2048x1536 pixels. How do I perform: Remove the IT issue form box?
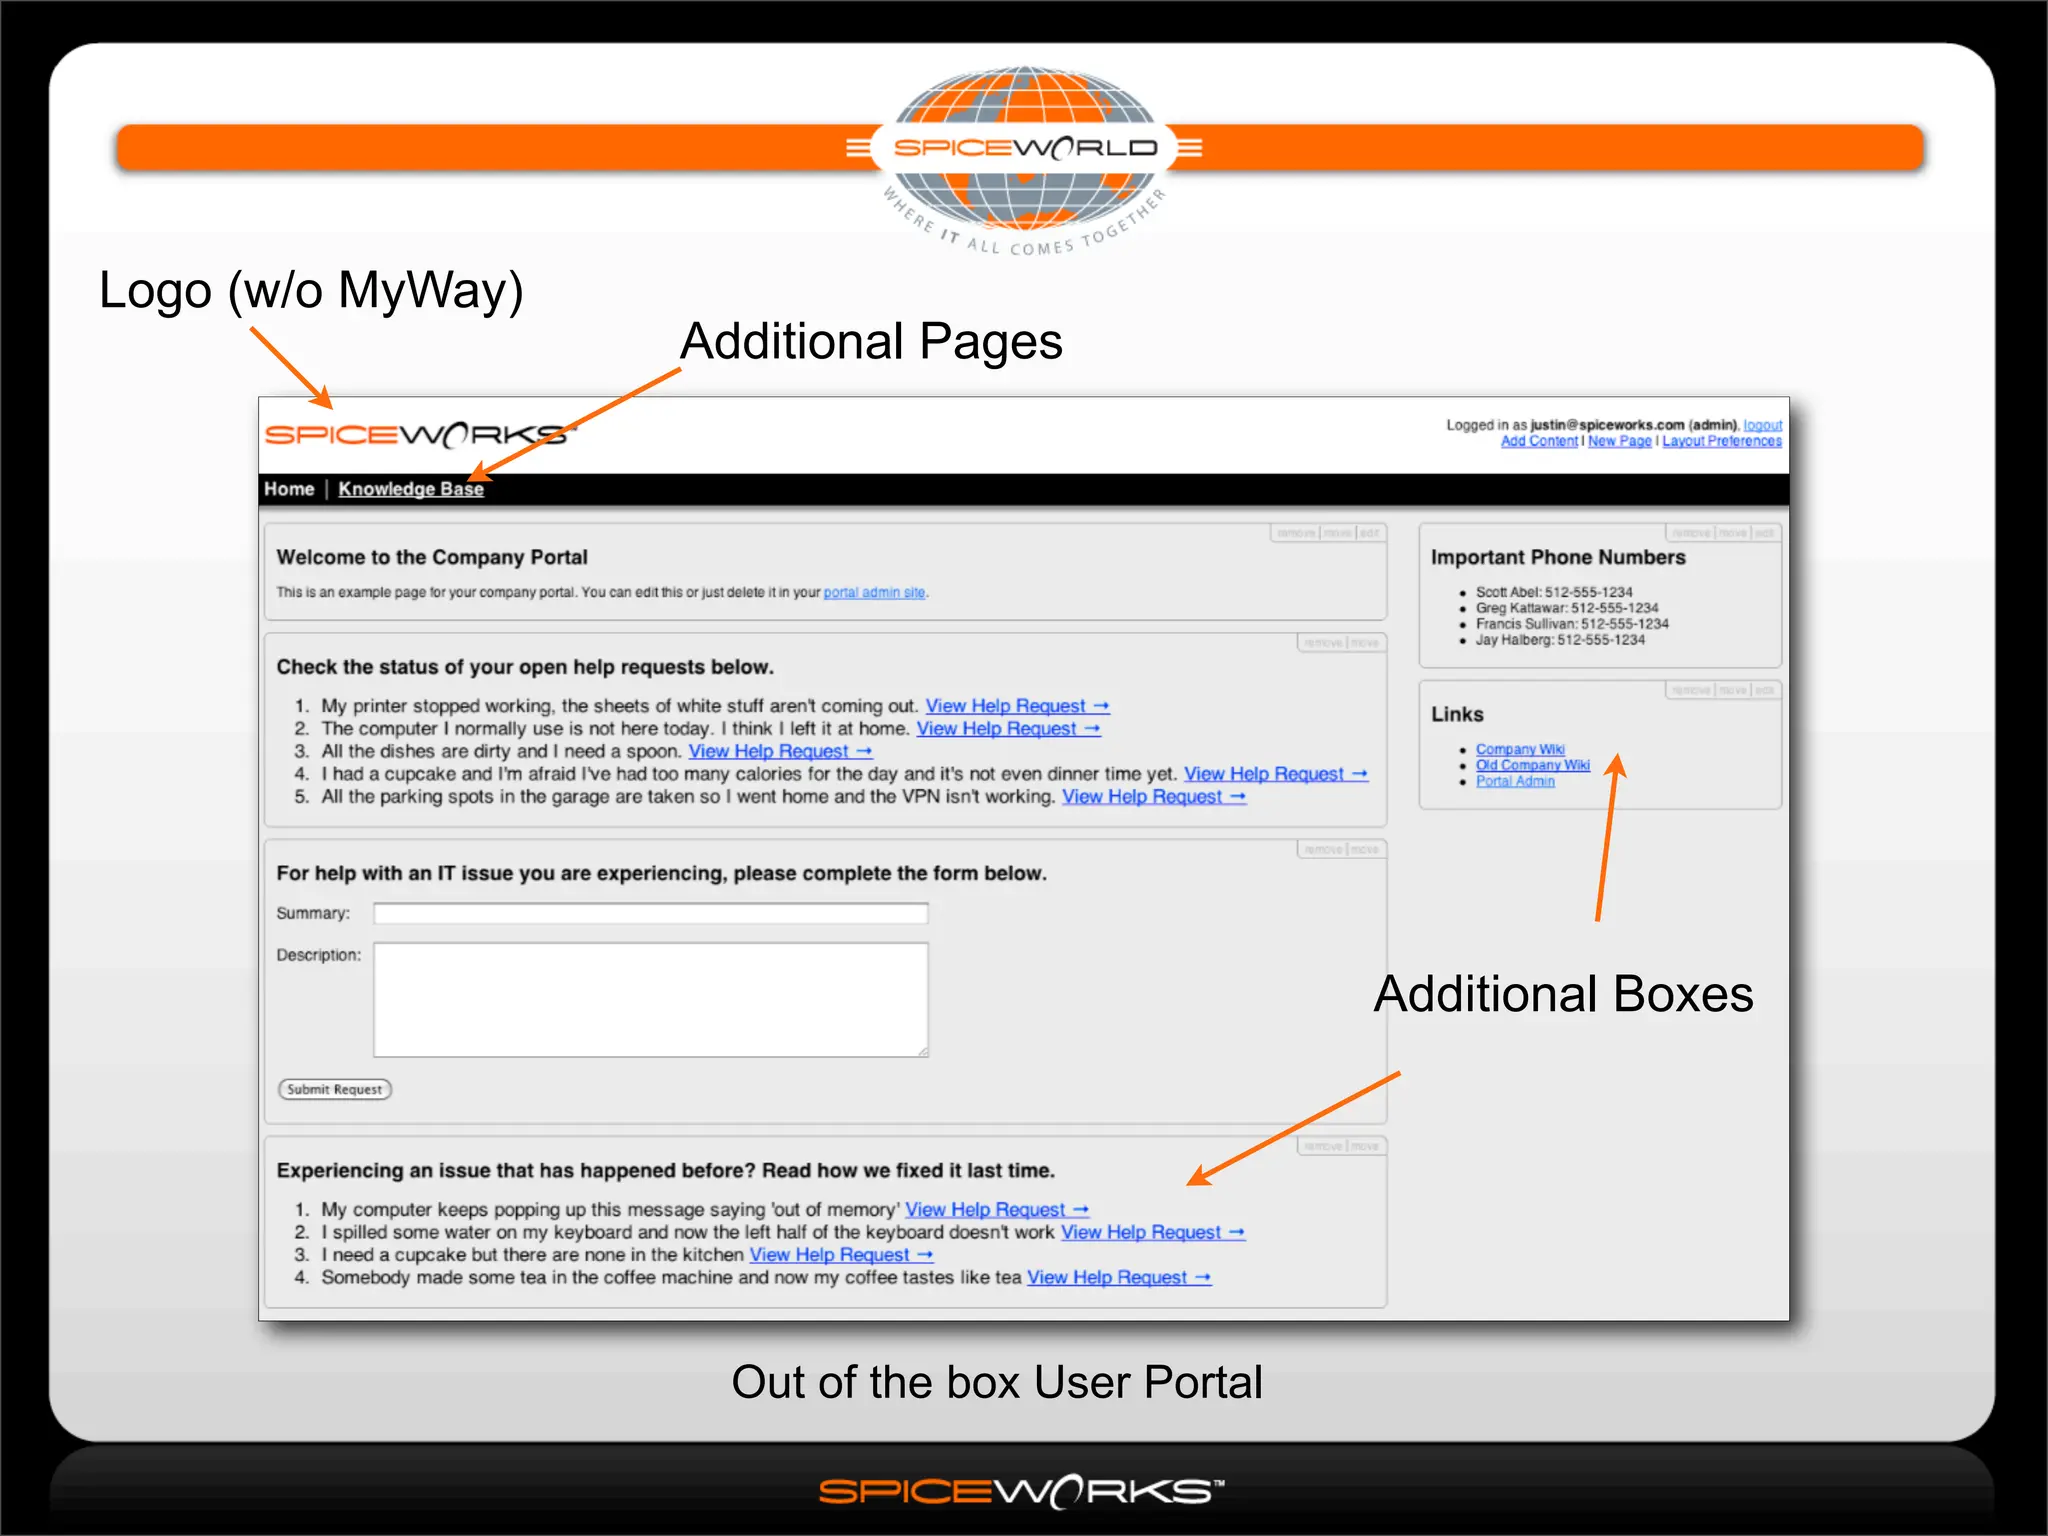[1323, 850]
